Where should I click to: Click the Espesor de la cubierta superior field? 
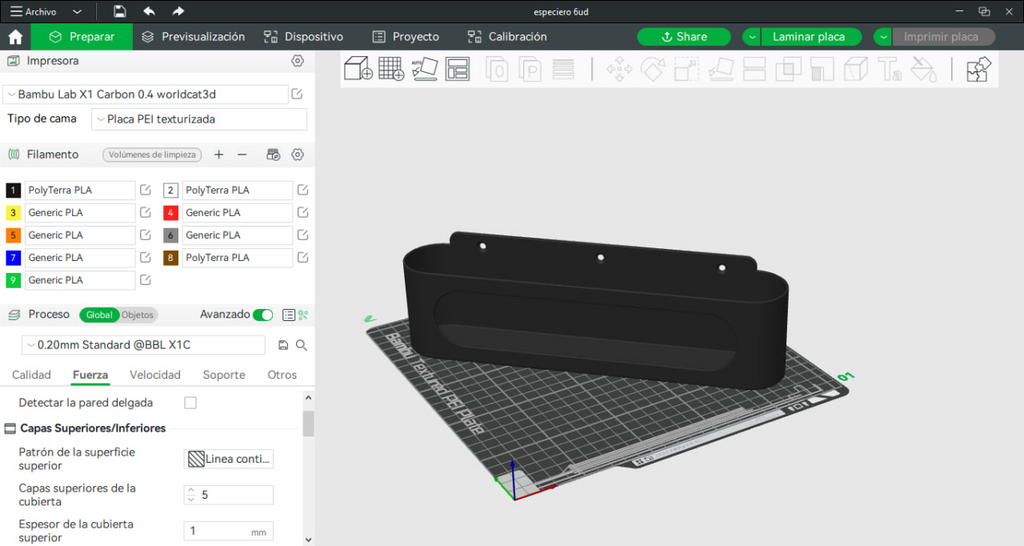pyautogui.click(x=229, y=532)
